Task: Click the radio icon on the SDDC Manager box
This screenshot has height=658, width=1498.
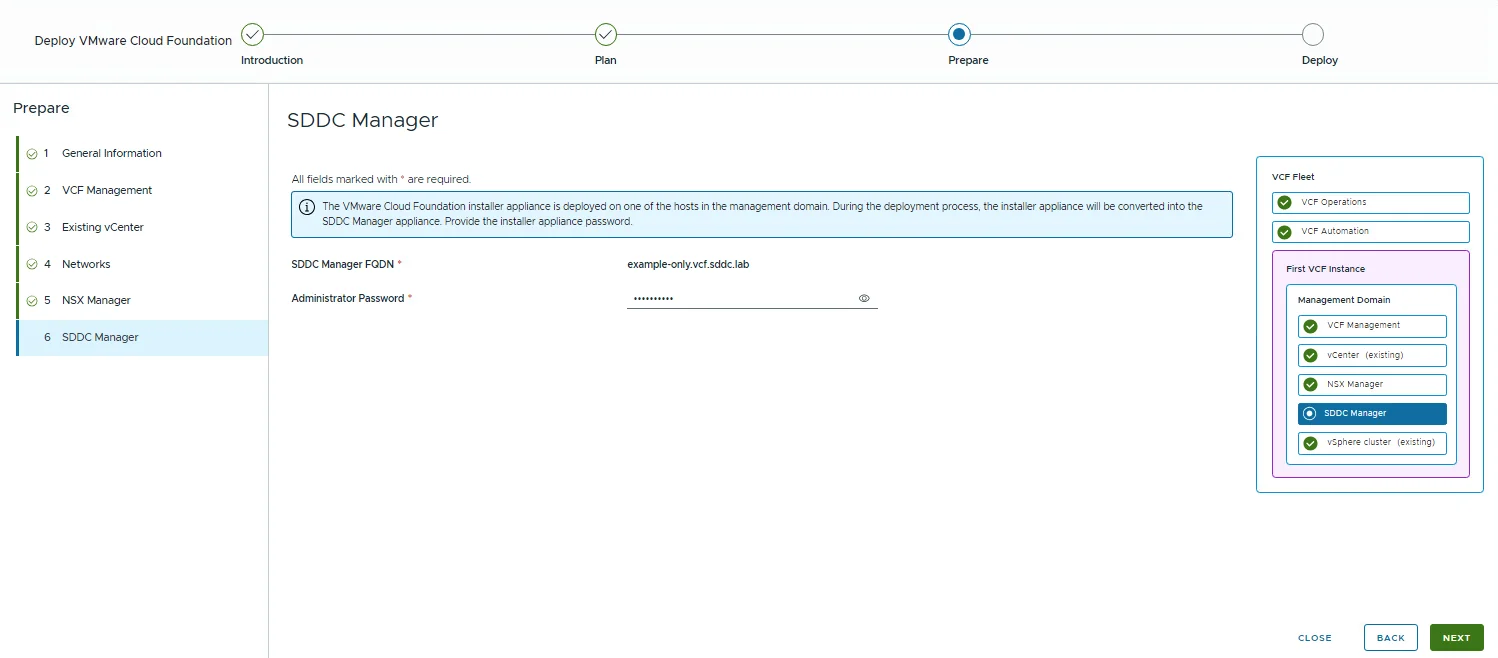Action: click(1310, 414)
